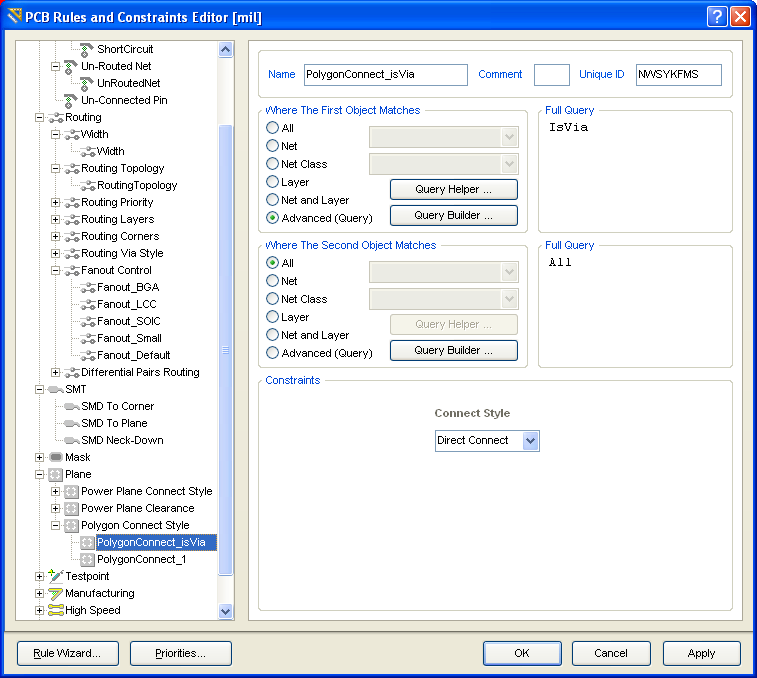The image size is (757, 678).
Task: Expand the Mask category node
Action: tap(40, 457)
